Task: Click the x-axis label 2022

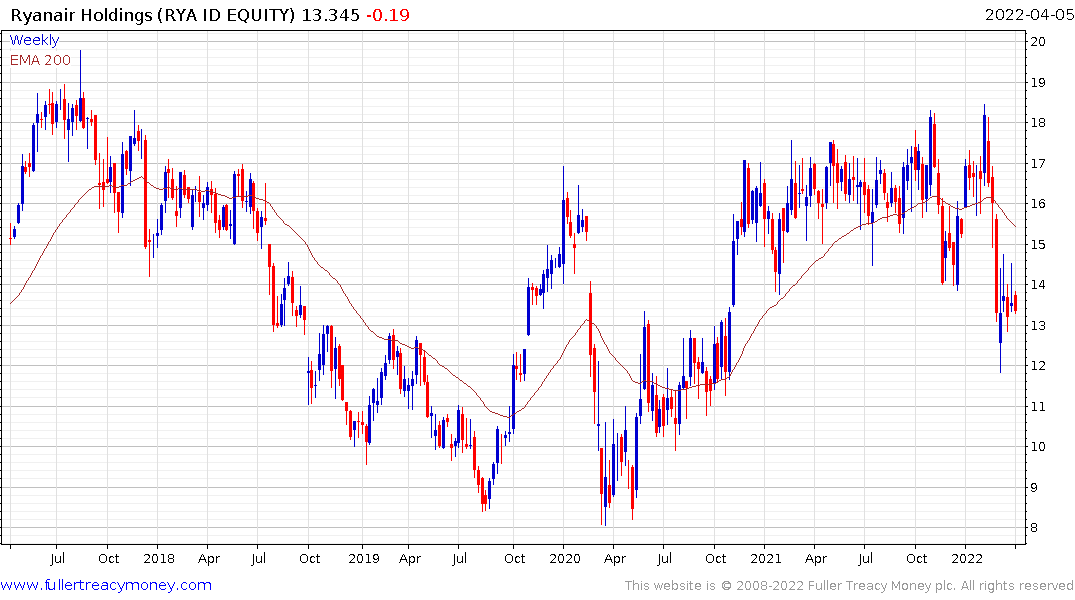Action: click(967, 558)
